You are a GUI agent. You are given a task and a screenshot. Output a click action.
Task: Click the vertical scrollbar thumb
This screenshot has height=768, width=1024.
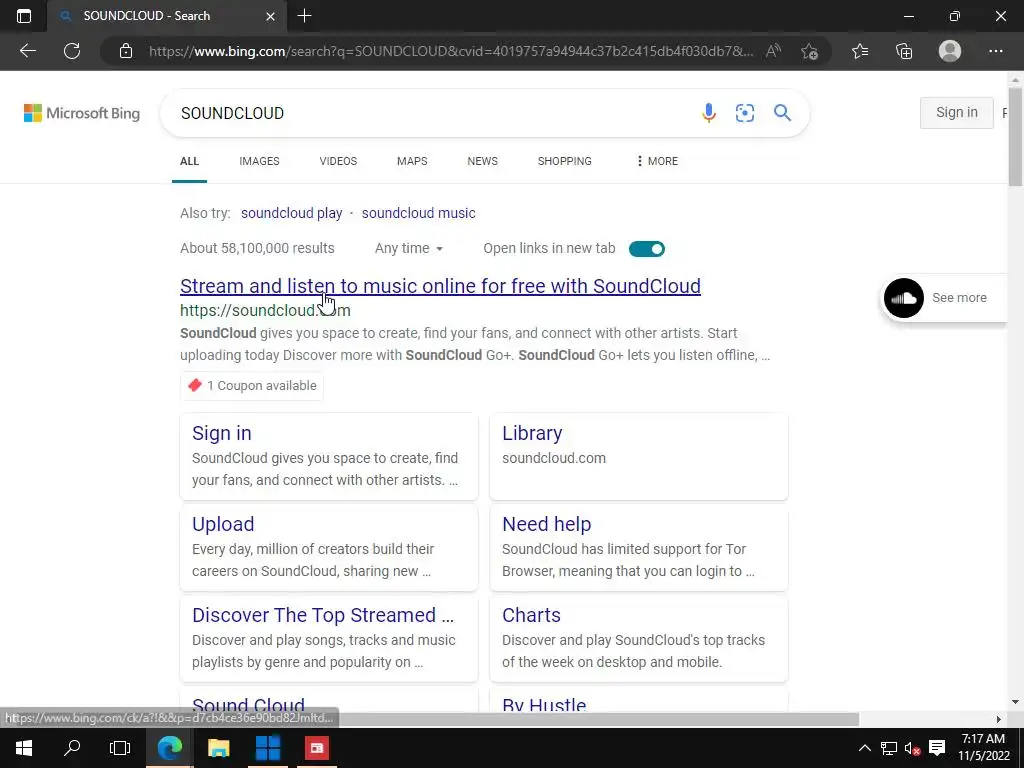[1015, 136]
